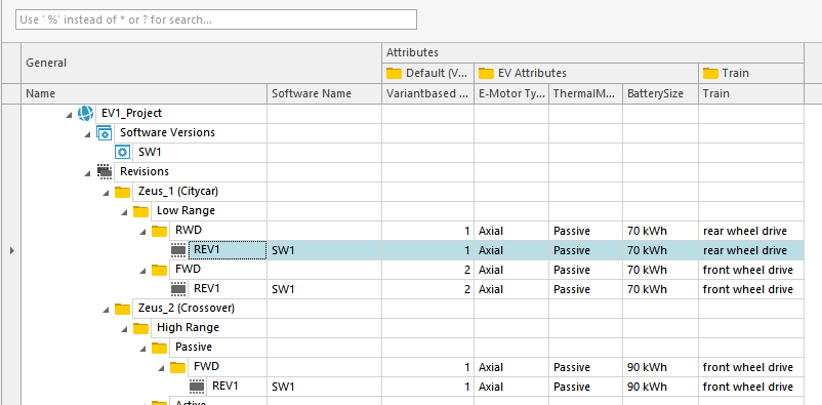This screenshot has width=822, height=405.
Task: Click the highlighted REV1 revision chip icon
Action: click(x=179, y=250)
